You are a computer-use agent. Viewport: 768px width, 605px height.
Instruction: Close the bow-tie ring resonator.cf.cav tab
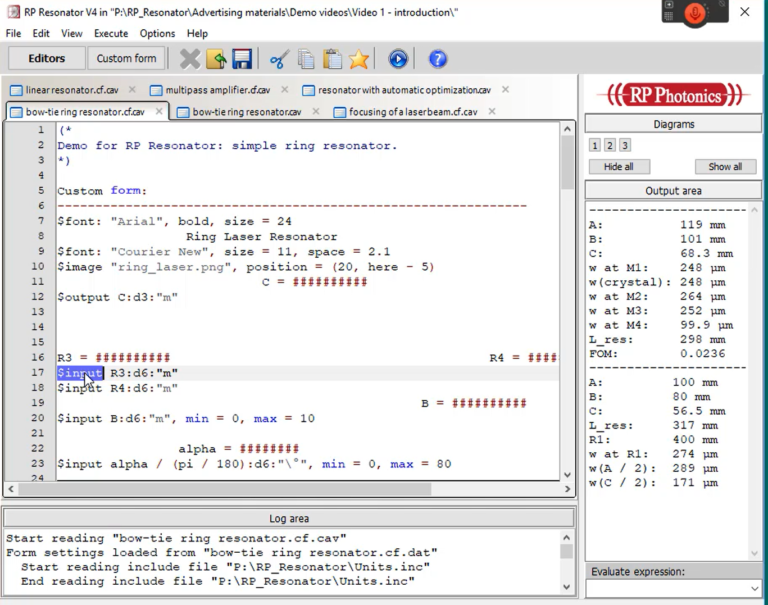(159, 111)
